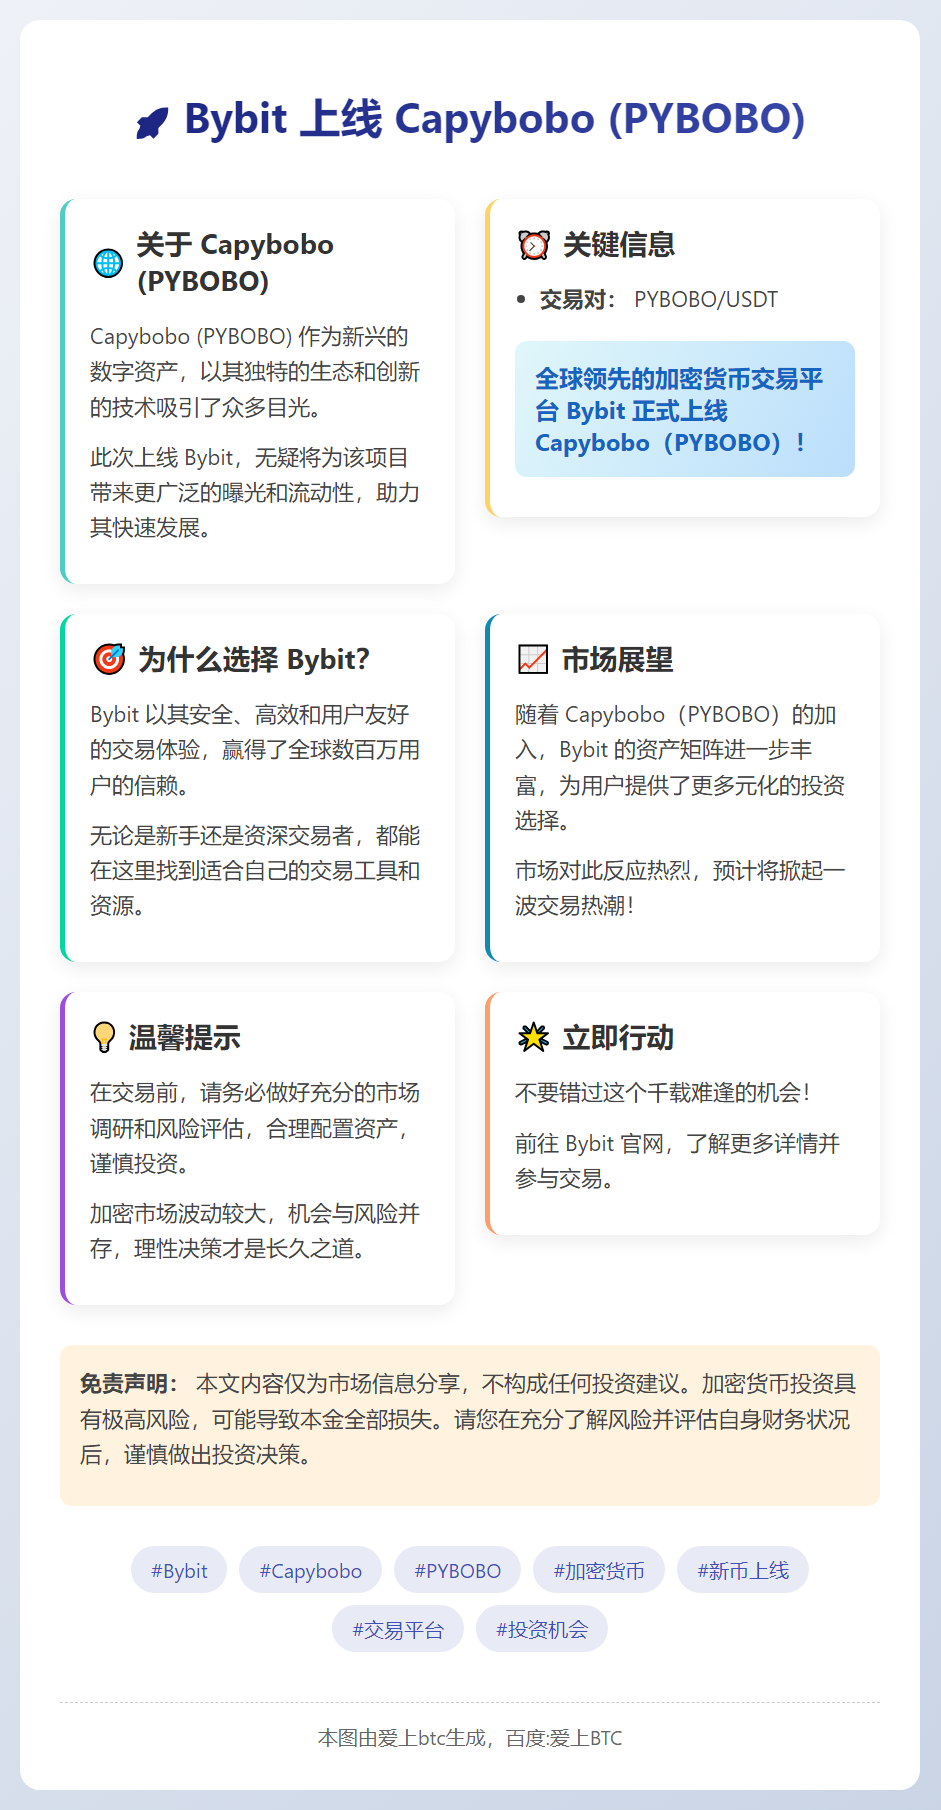Viewport: 941px width, 1810px height.
Task: Click the target icon beside 为什么选择 Bybit?
Action: point(109,659)
